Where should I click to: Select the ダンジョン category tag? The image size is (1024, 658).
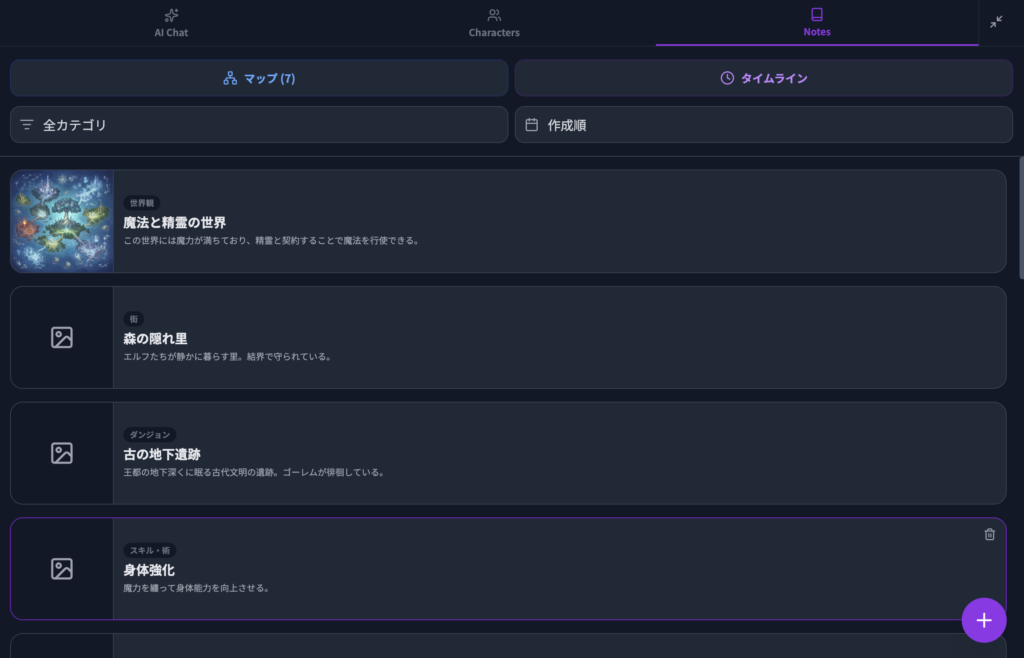[x=149, y=435]
